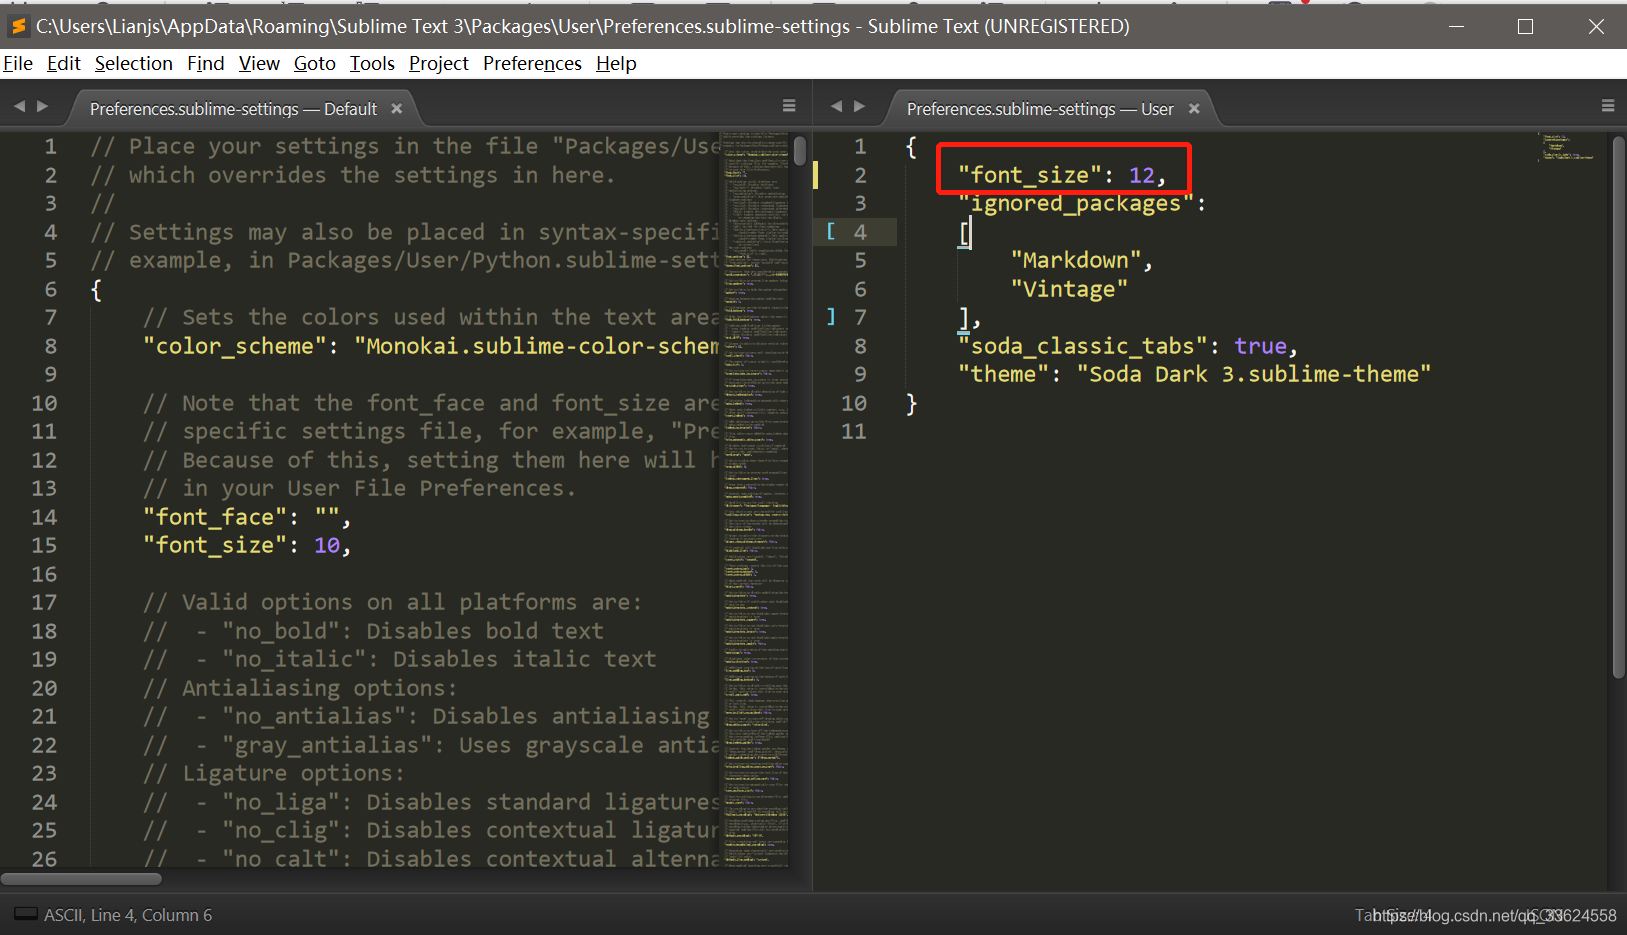Open right pane tab list dropdown
1627x935 pixels.
point(1608,106)
